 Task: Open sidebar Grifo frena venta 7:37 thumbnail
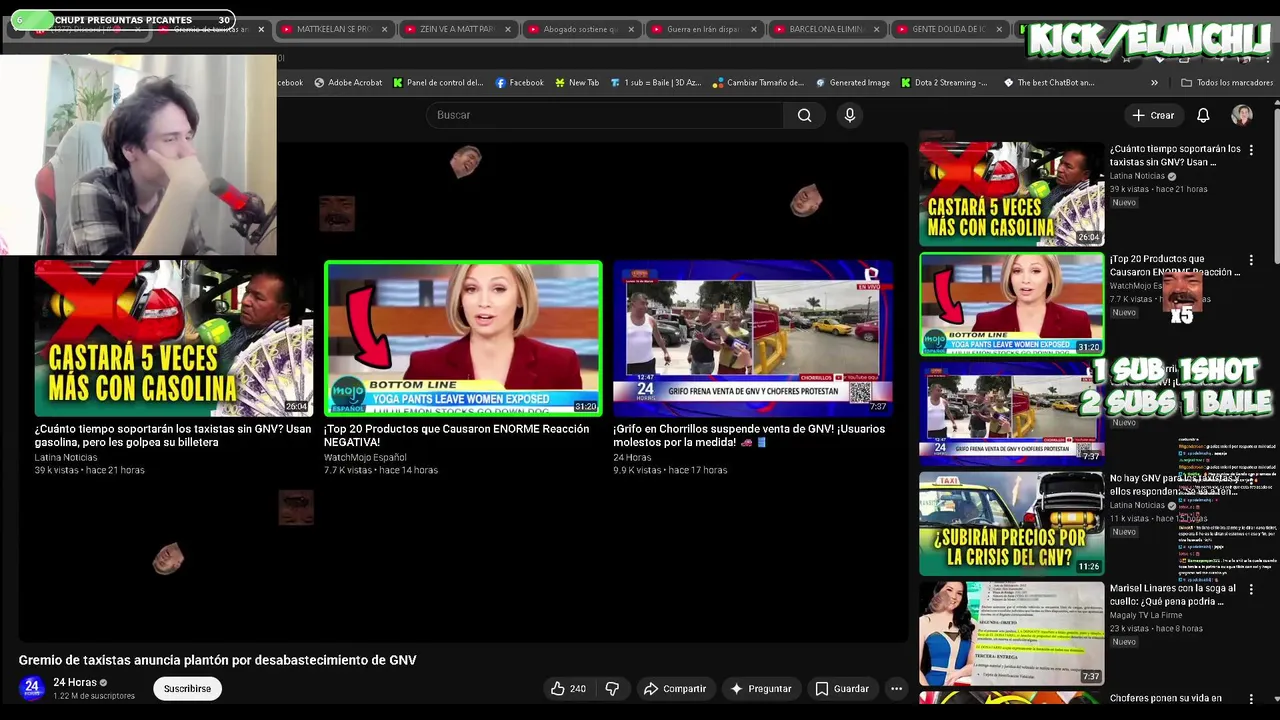coord(1012,414)
